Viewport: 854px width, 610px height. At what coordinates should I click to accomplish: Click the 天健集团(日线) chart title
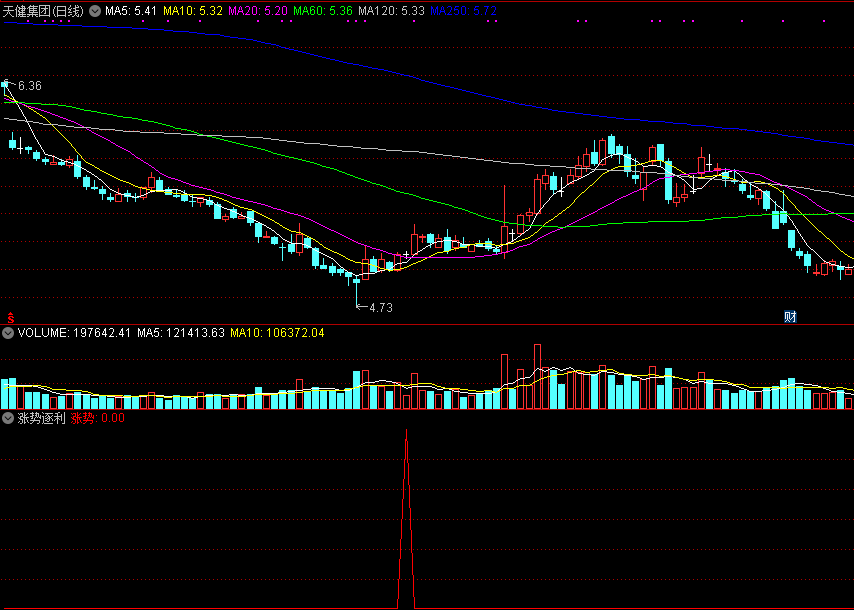coord(43,11)
